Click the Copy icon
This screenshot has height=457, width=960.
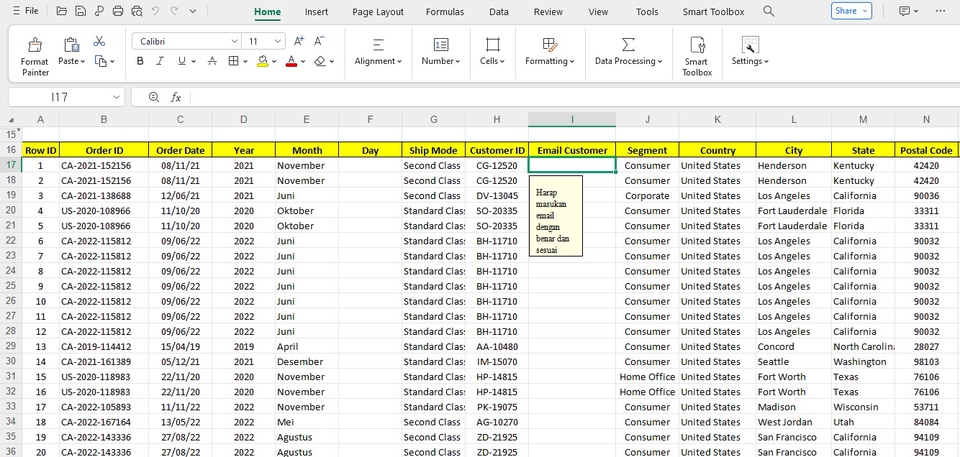coord(100,61)
